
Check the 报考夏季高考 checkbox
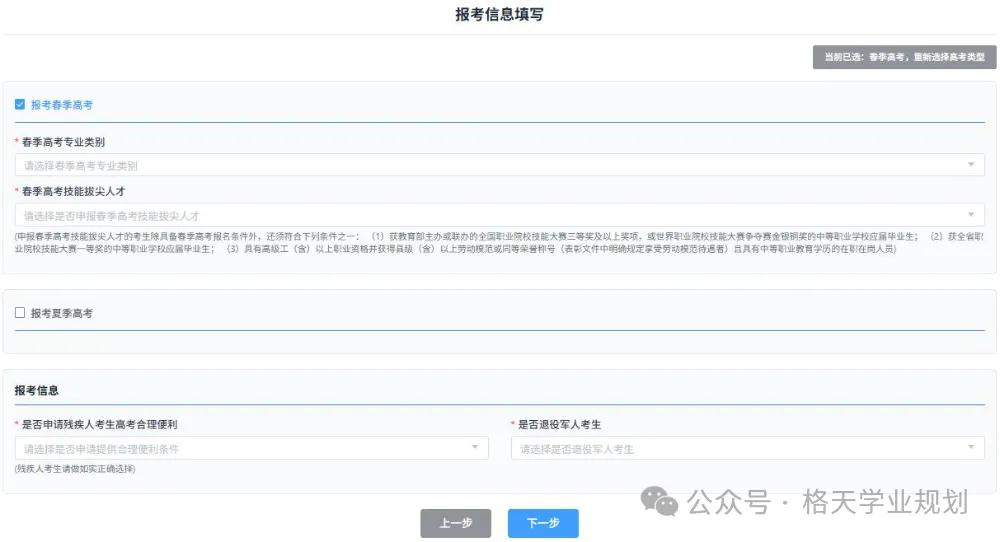(x=20, y=312)
